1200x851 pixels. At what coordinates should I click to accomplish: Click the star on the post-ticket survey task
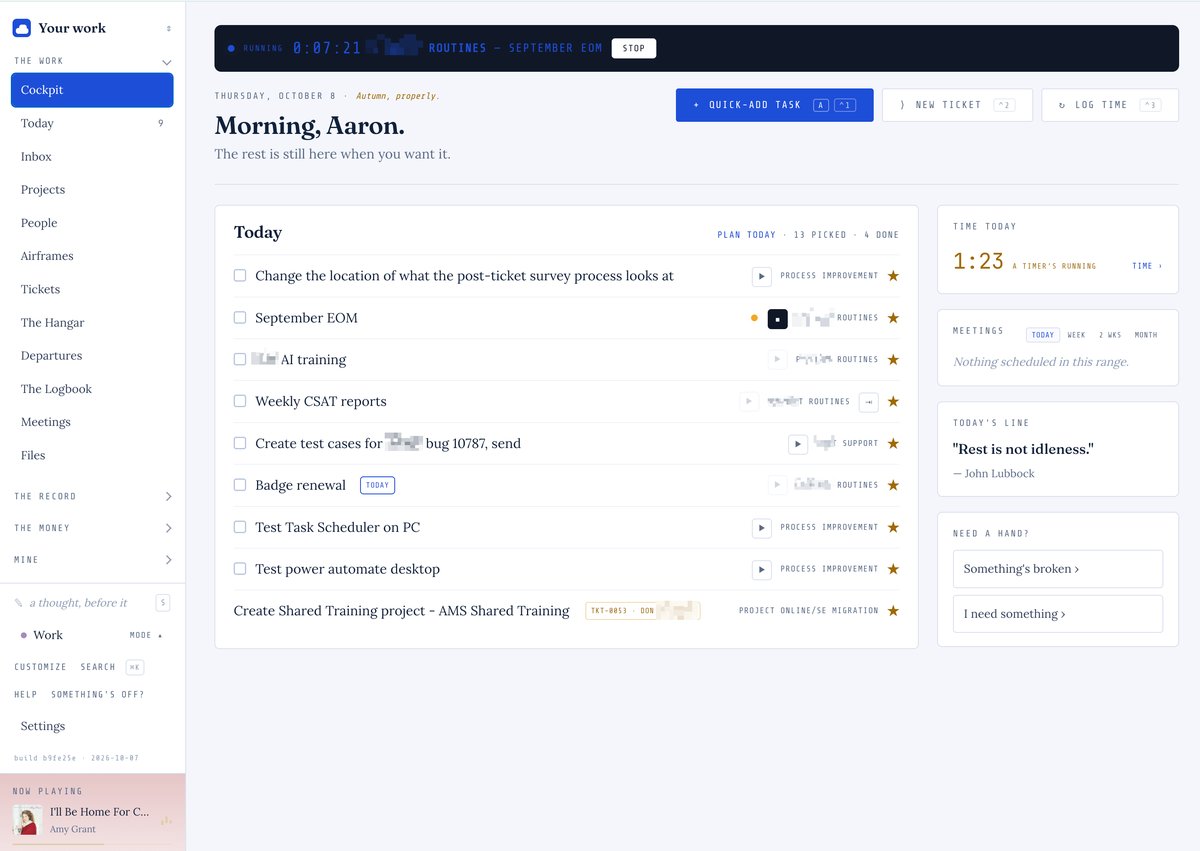893,276
